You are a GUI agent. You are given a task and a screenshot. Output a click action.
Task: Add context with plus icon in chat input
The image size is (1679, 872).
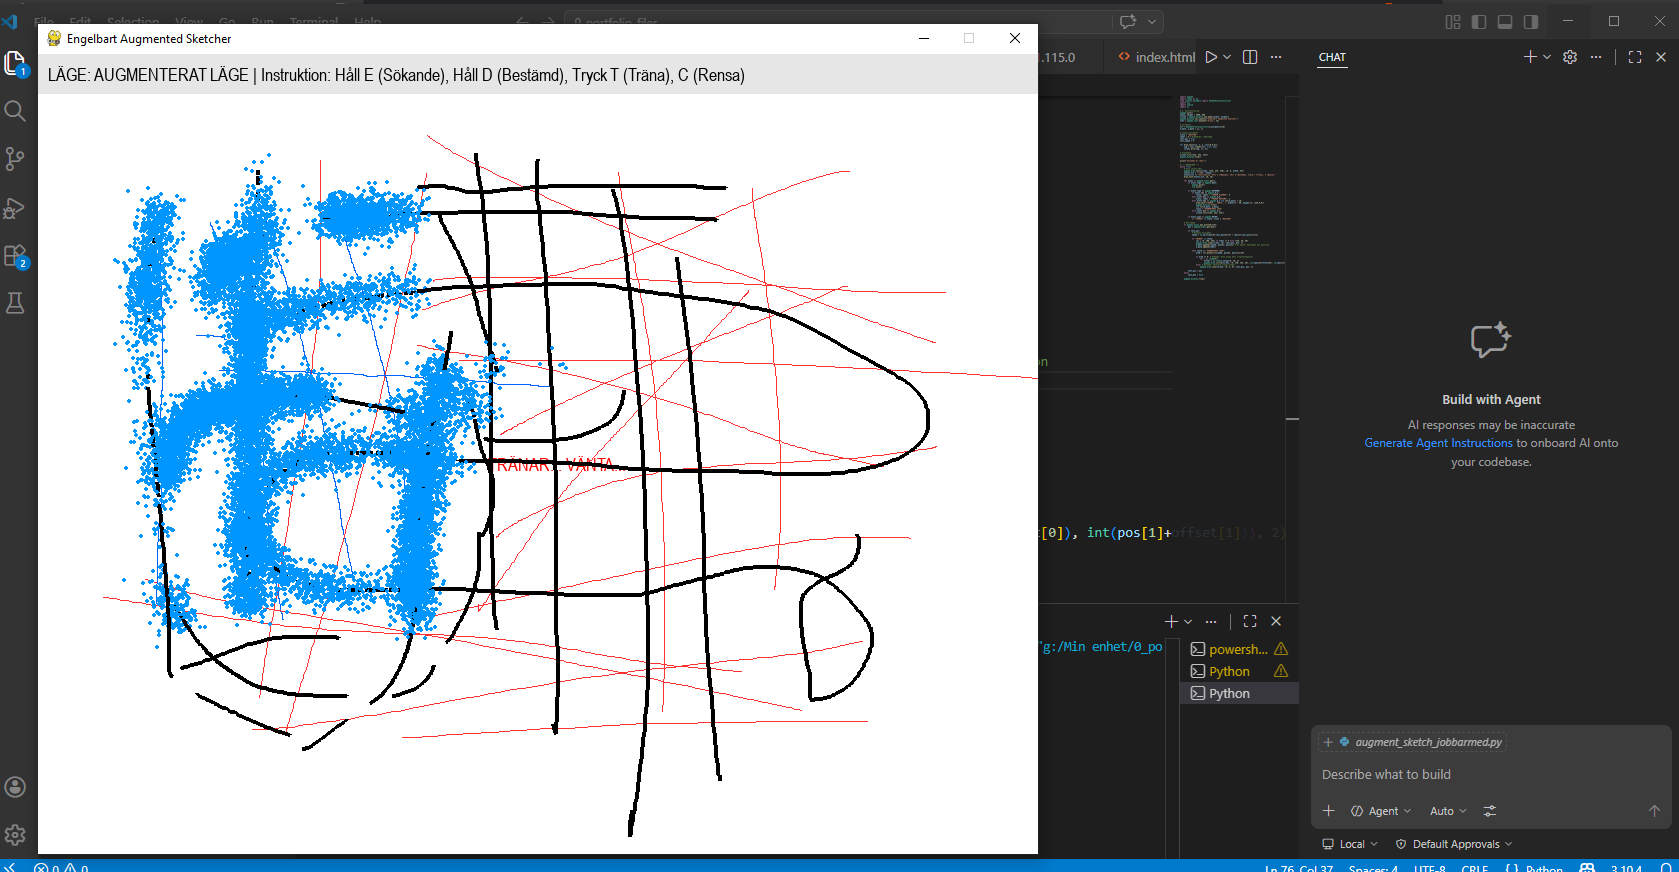click(x=1329, y=811)
